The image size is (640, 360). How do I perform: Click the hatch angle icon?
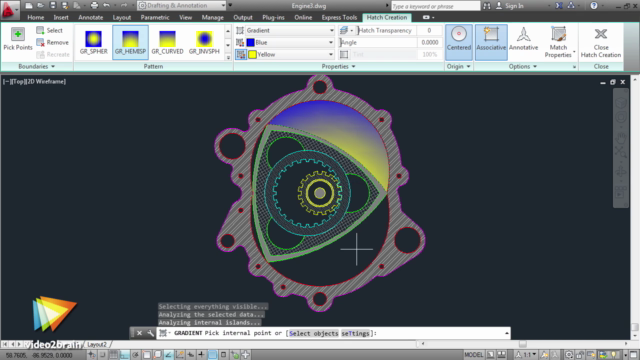(x=341, y=42)
